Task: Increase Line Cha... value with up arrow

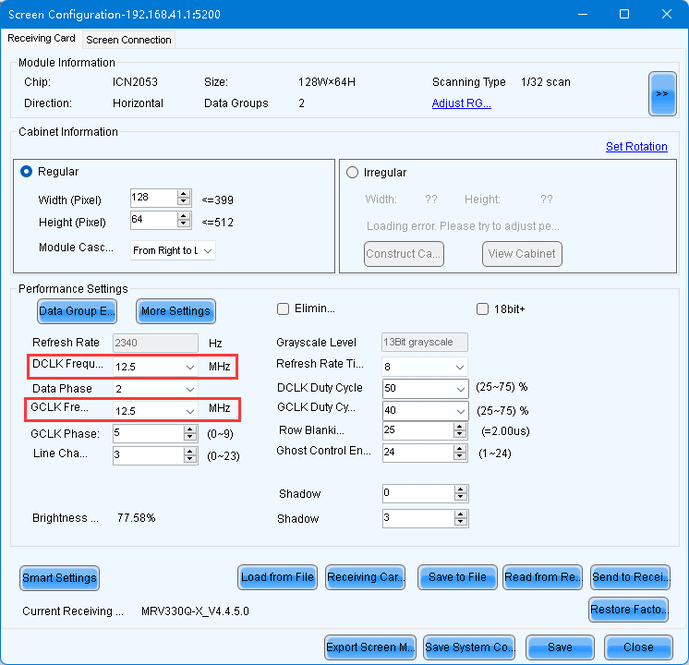Action: click(190, 451)
